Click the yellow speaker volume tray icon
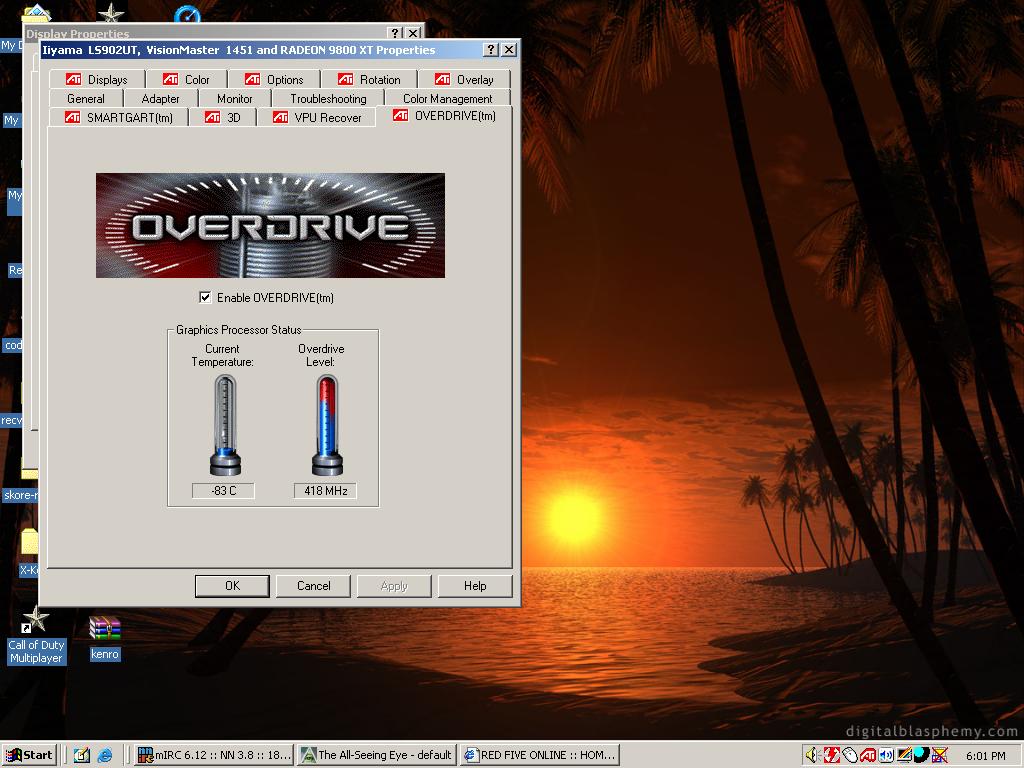1024x768 pixels. 812,756
